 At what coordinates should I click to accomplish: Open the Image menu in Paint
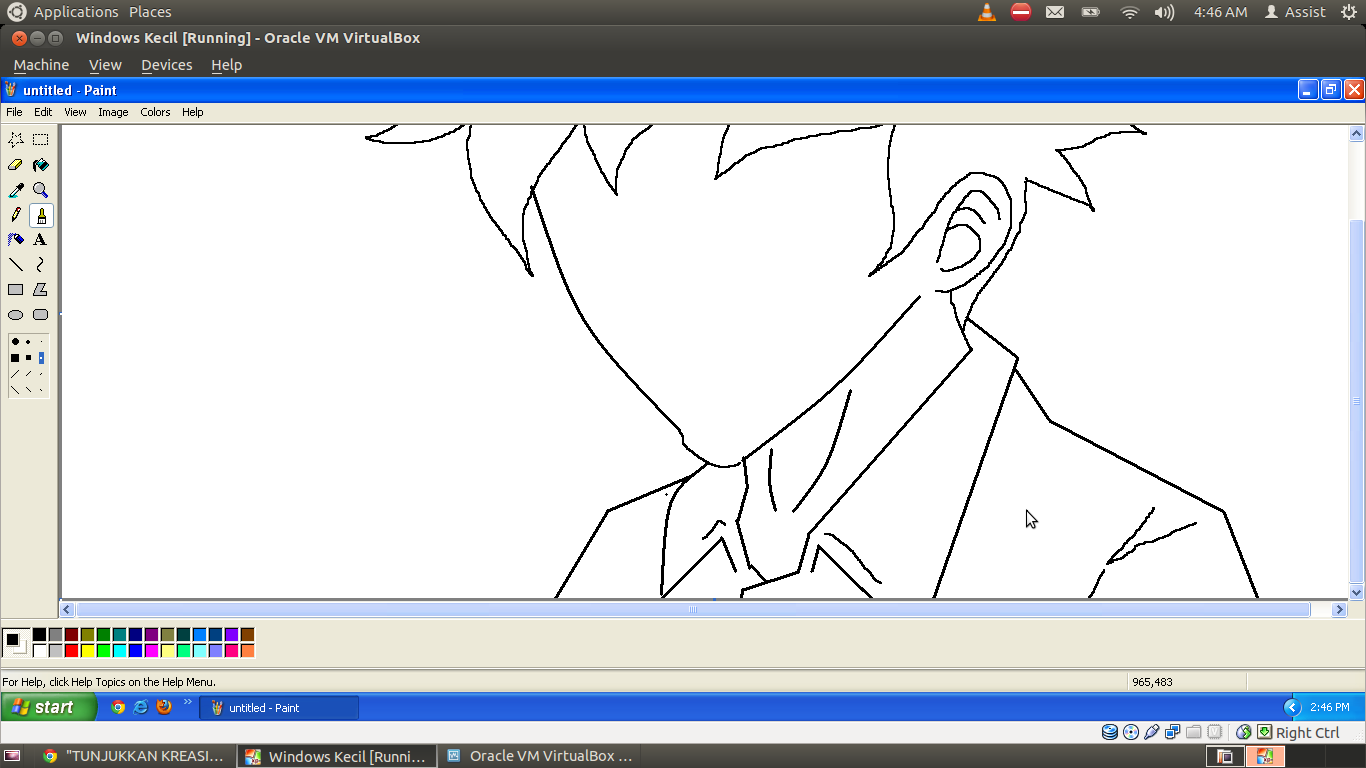[113, 112]
